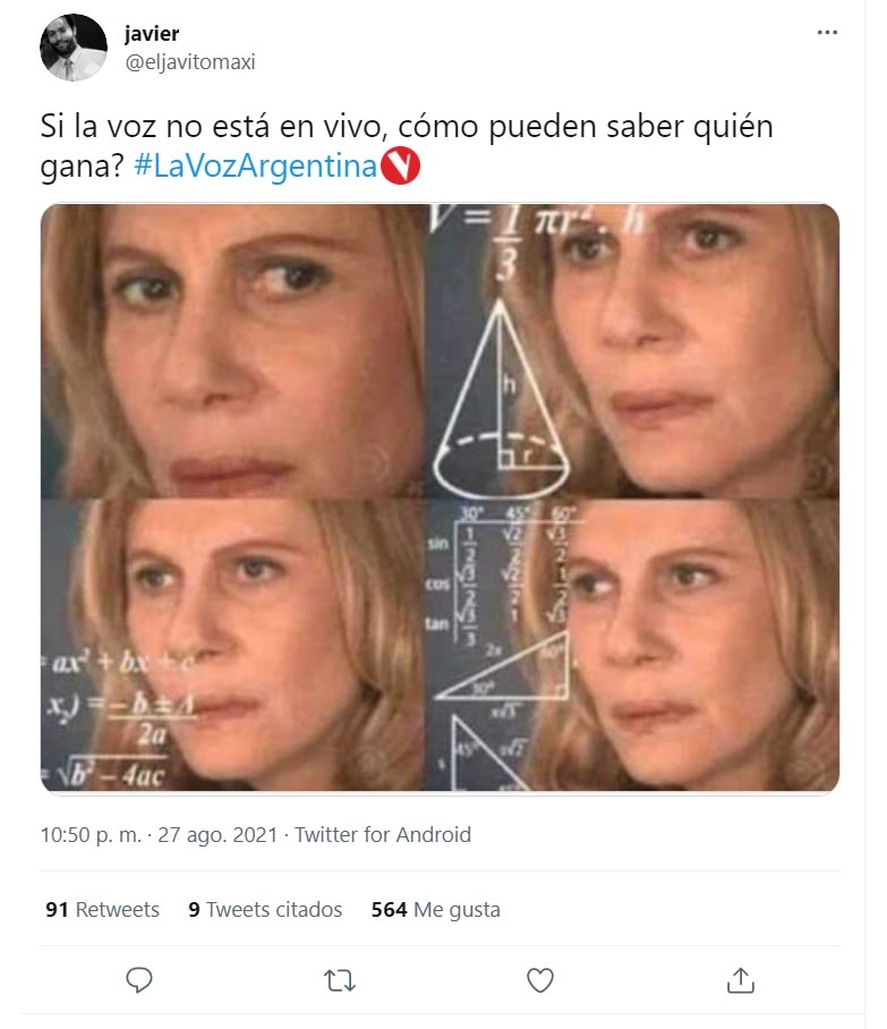
Task: Open the javier display name
Action: point(152,33)
